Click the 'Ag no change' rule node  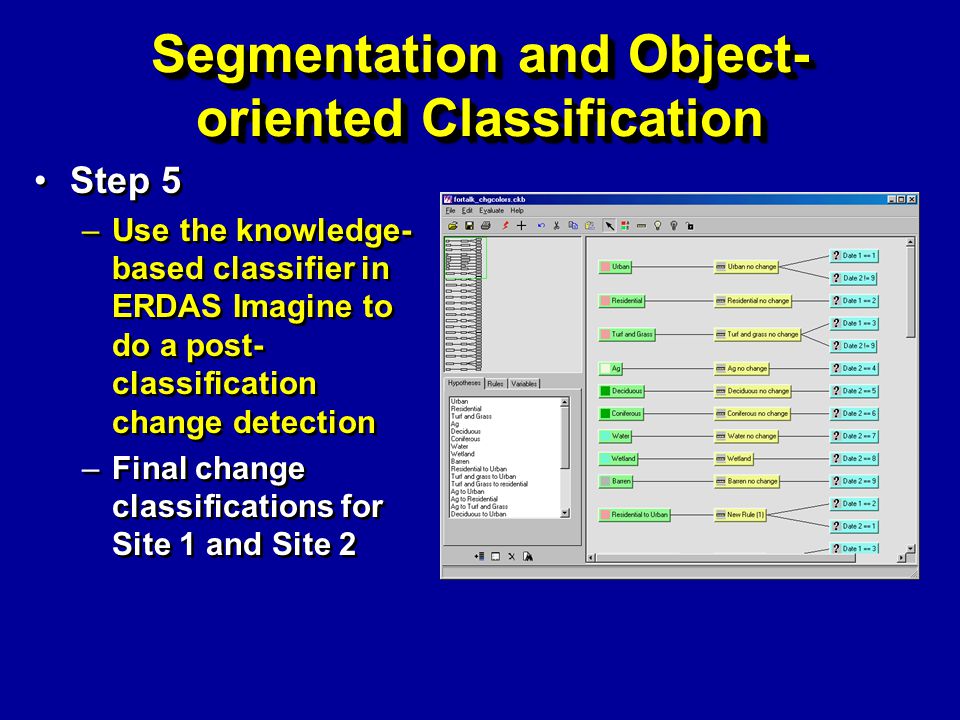click(741, 369)
